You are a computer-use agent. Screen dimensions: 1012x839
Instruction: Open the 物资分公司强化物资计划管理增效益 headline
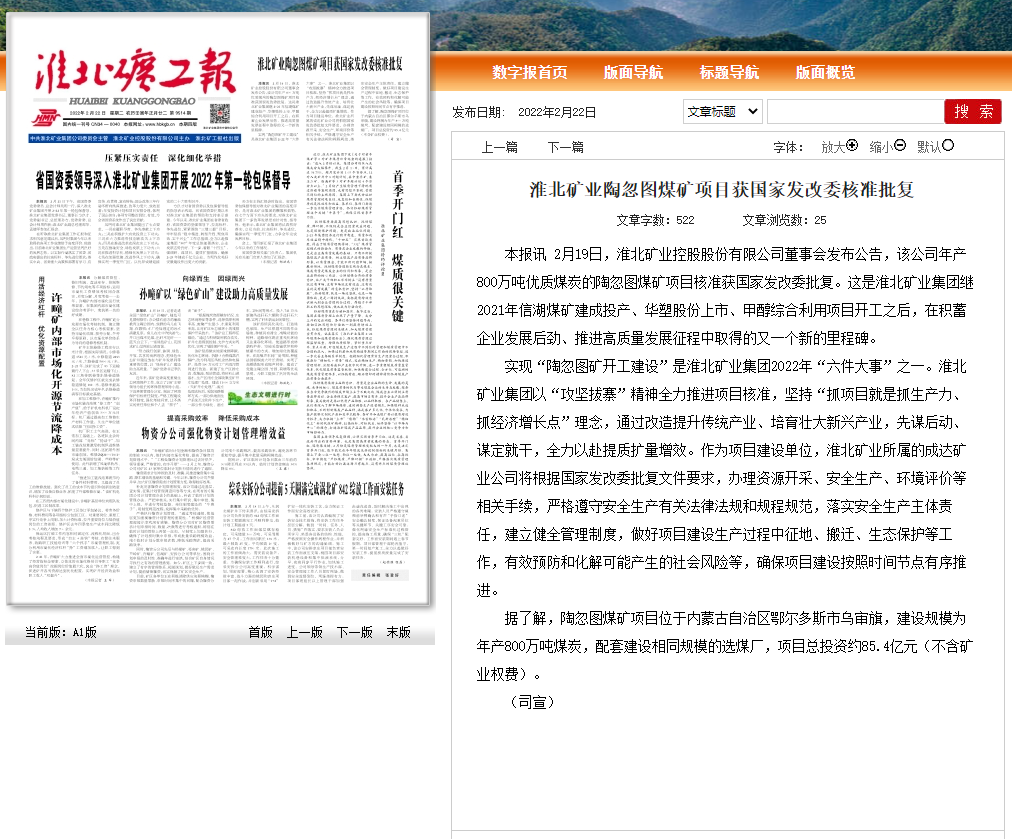pyautogui.click(x=213, y=432)
